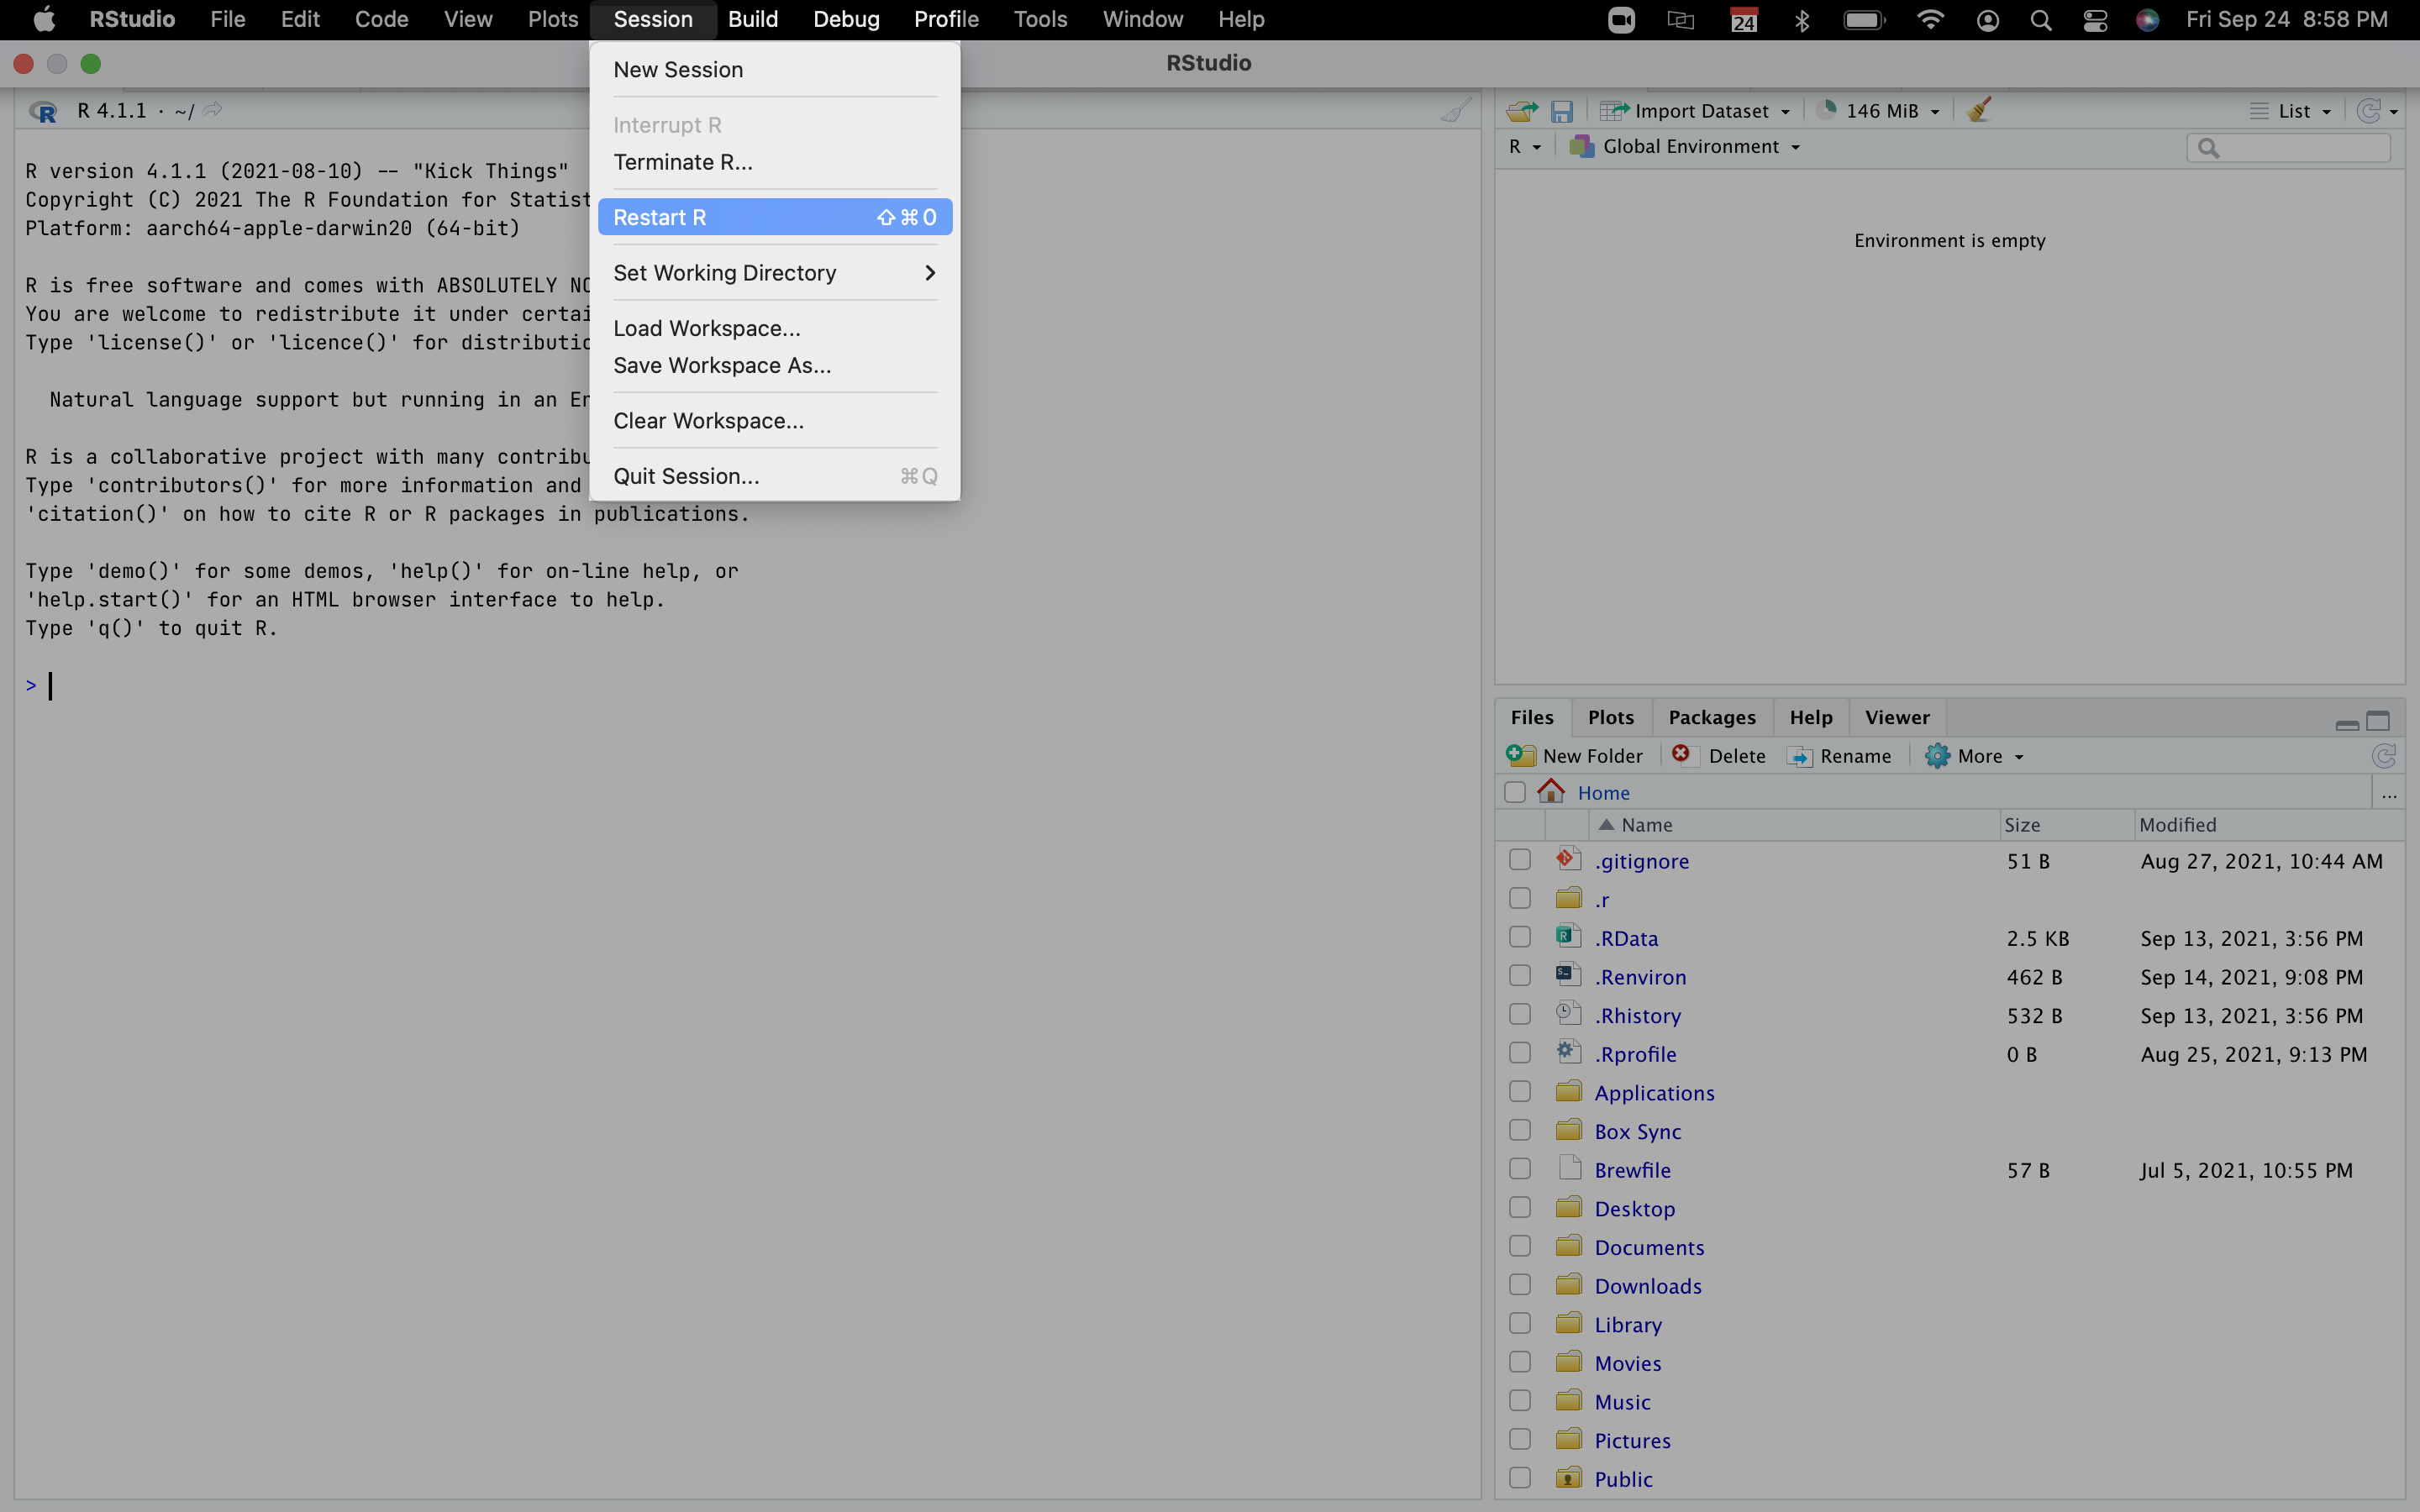Viewport: 2420px width, 1512px height.
Task: Click the Wi-Fi menu bar icon
Action: (x=1930, y=20)
